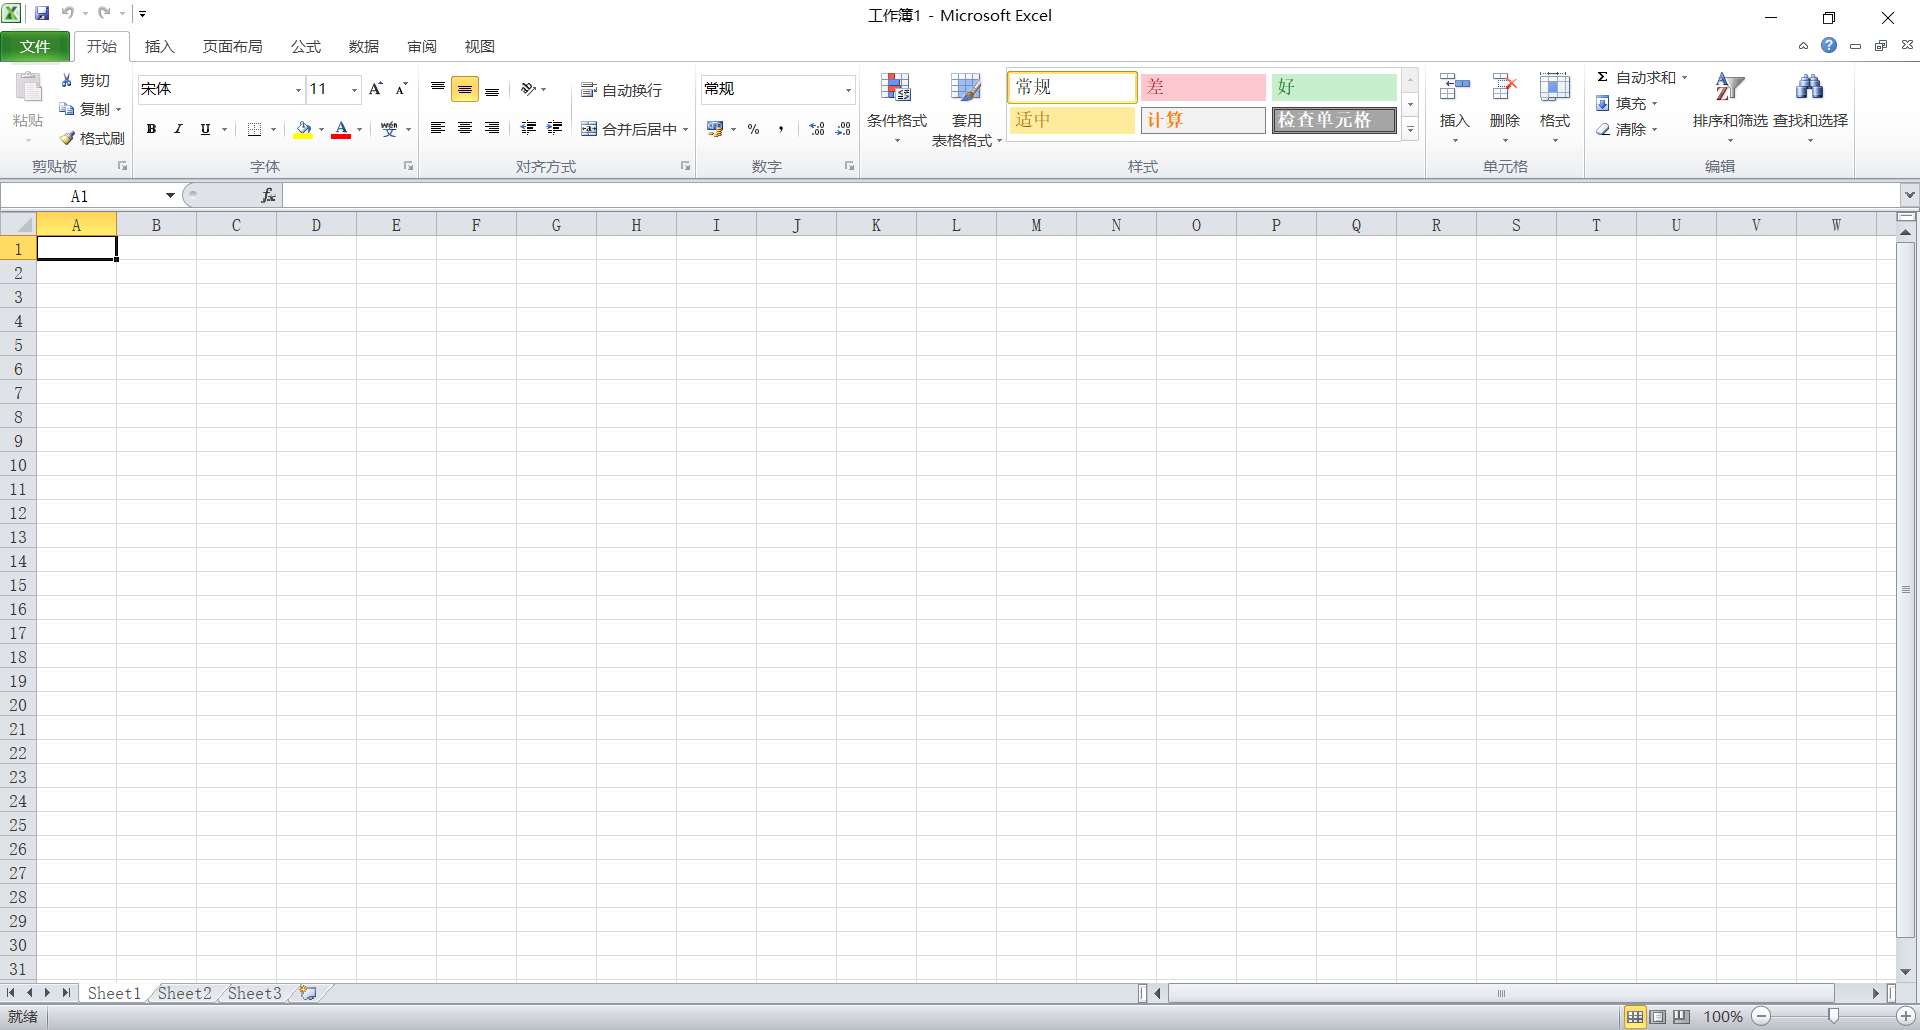Switch to the Data (数据) tab
This screenshot has height=1030, width=1920.
coord(364,47)
